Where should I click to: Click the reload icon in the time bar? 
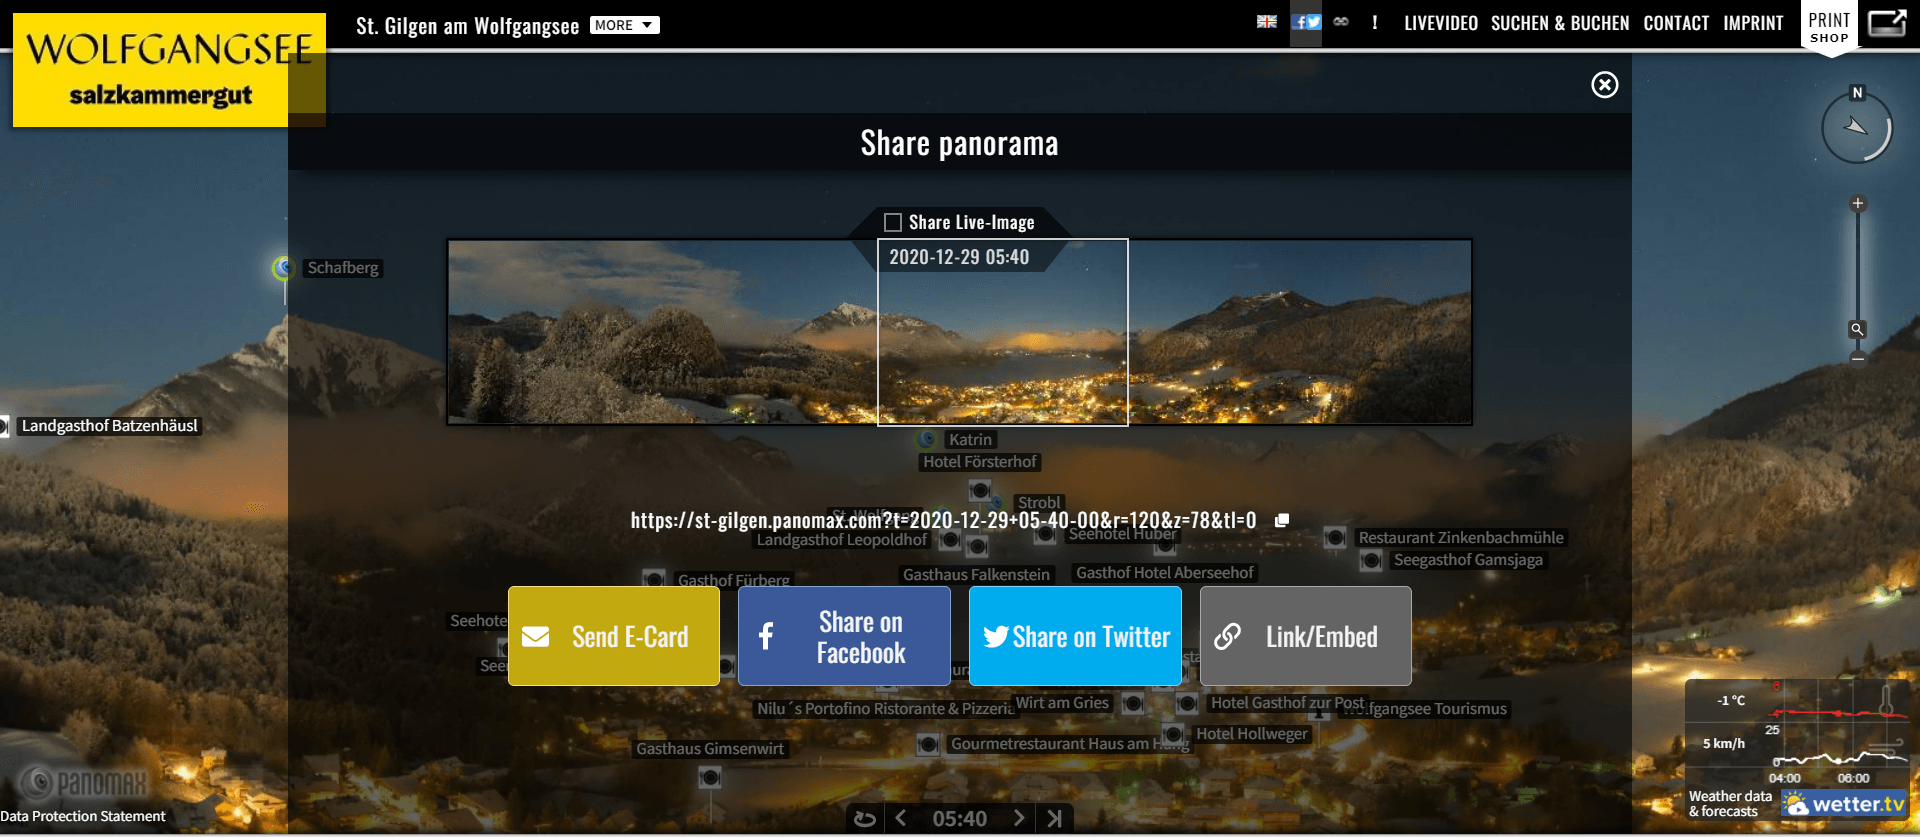(x=865, y=819)
